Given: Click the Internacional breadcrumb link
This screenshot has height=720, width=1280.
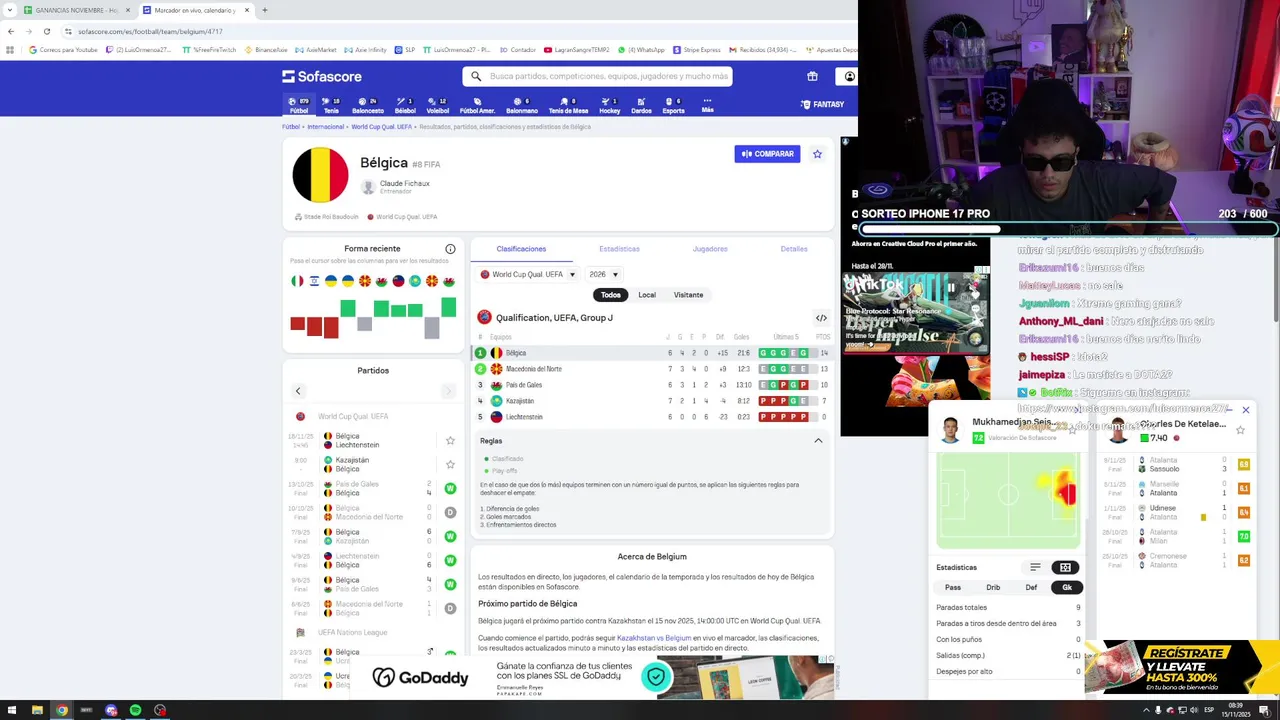Looking at the screenshot, I should 325,127.
